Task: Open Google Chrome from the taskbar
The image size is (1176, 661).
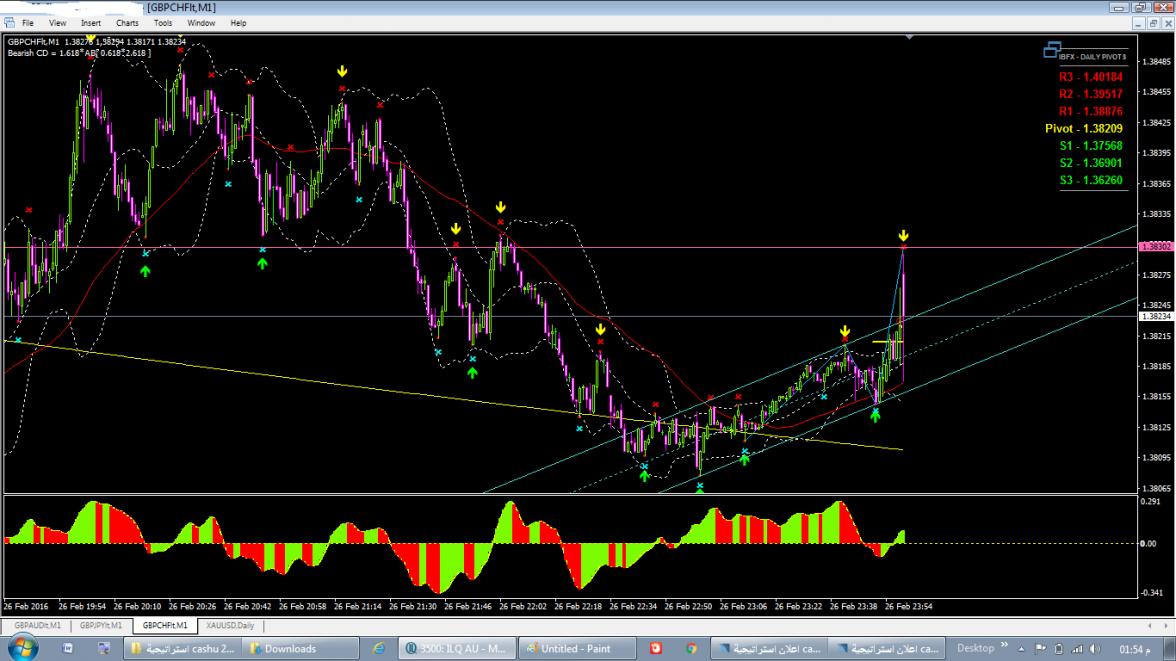Action: pos(691,648)
